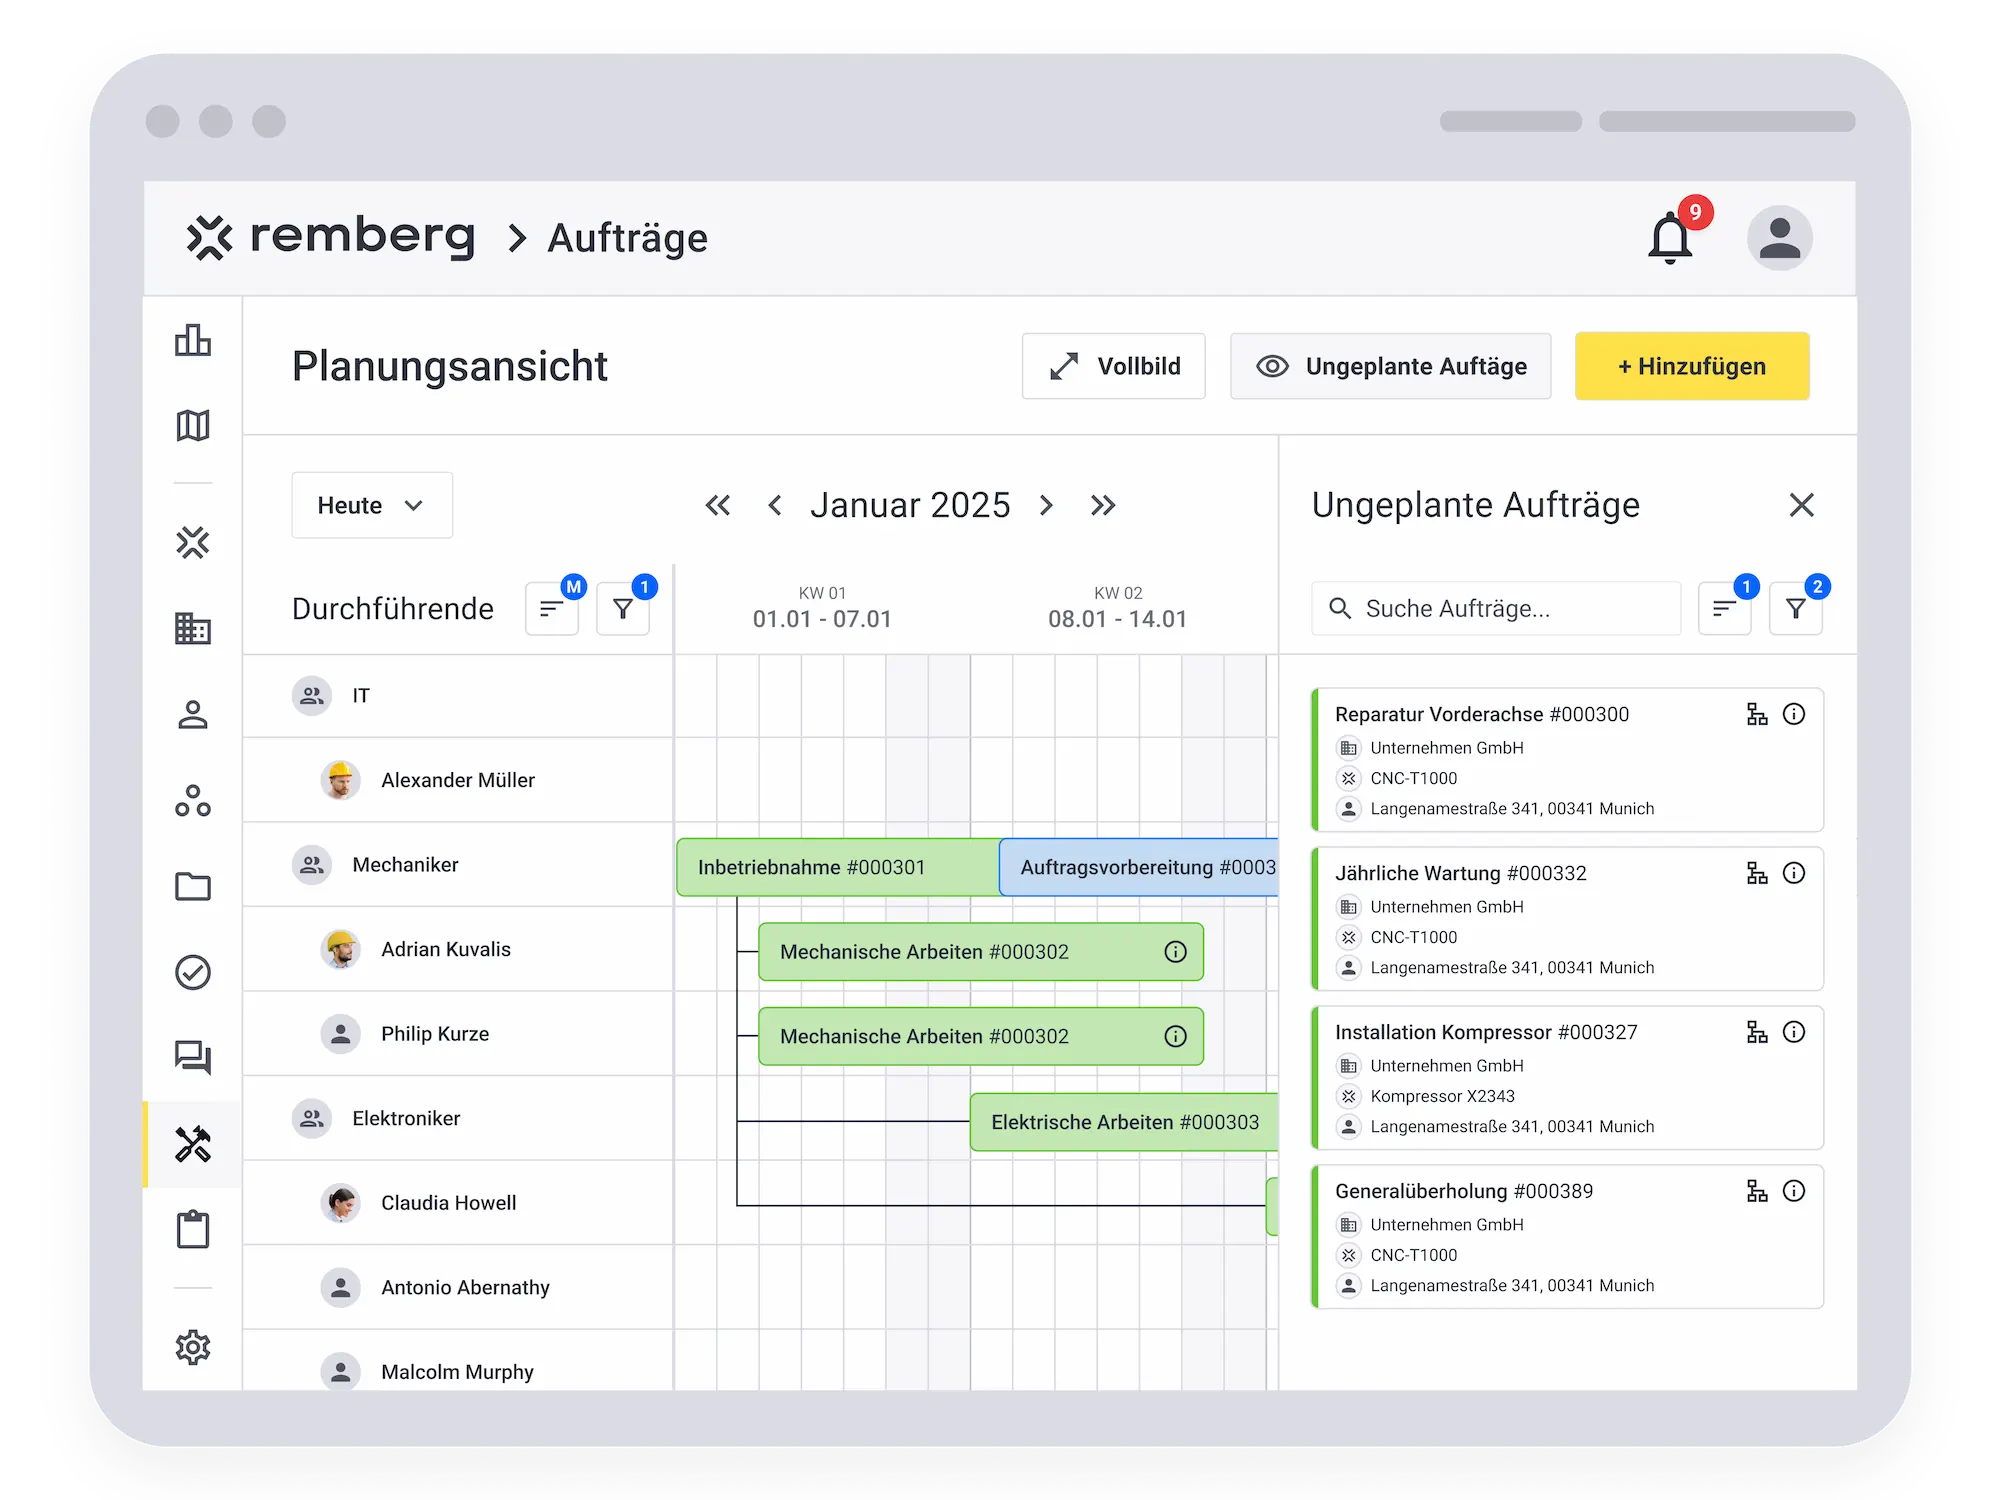This screenshot has width=2000, height=1500.
Task: Open sort options for unplanned orders
Action: [x=1723, y=609]
